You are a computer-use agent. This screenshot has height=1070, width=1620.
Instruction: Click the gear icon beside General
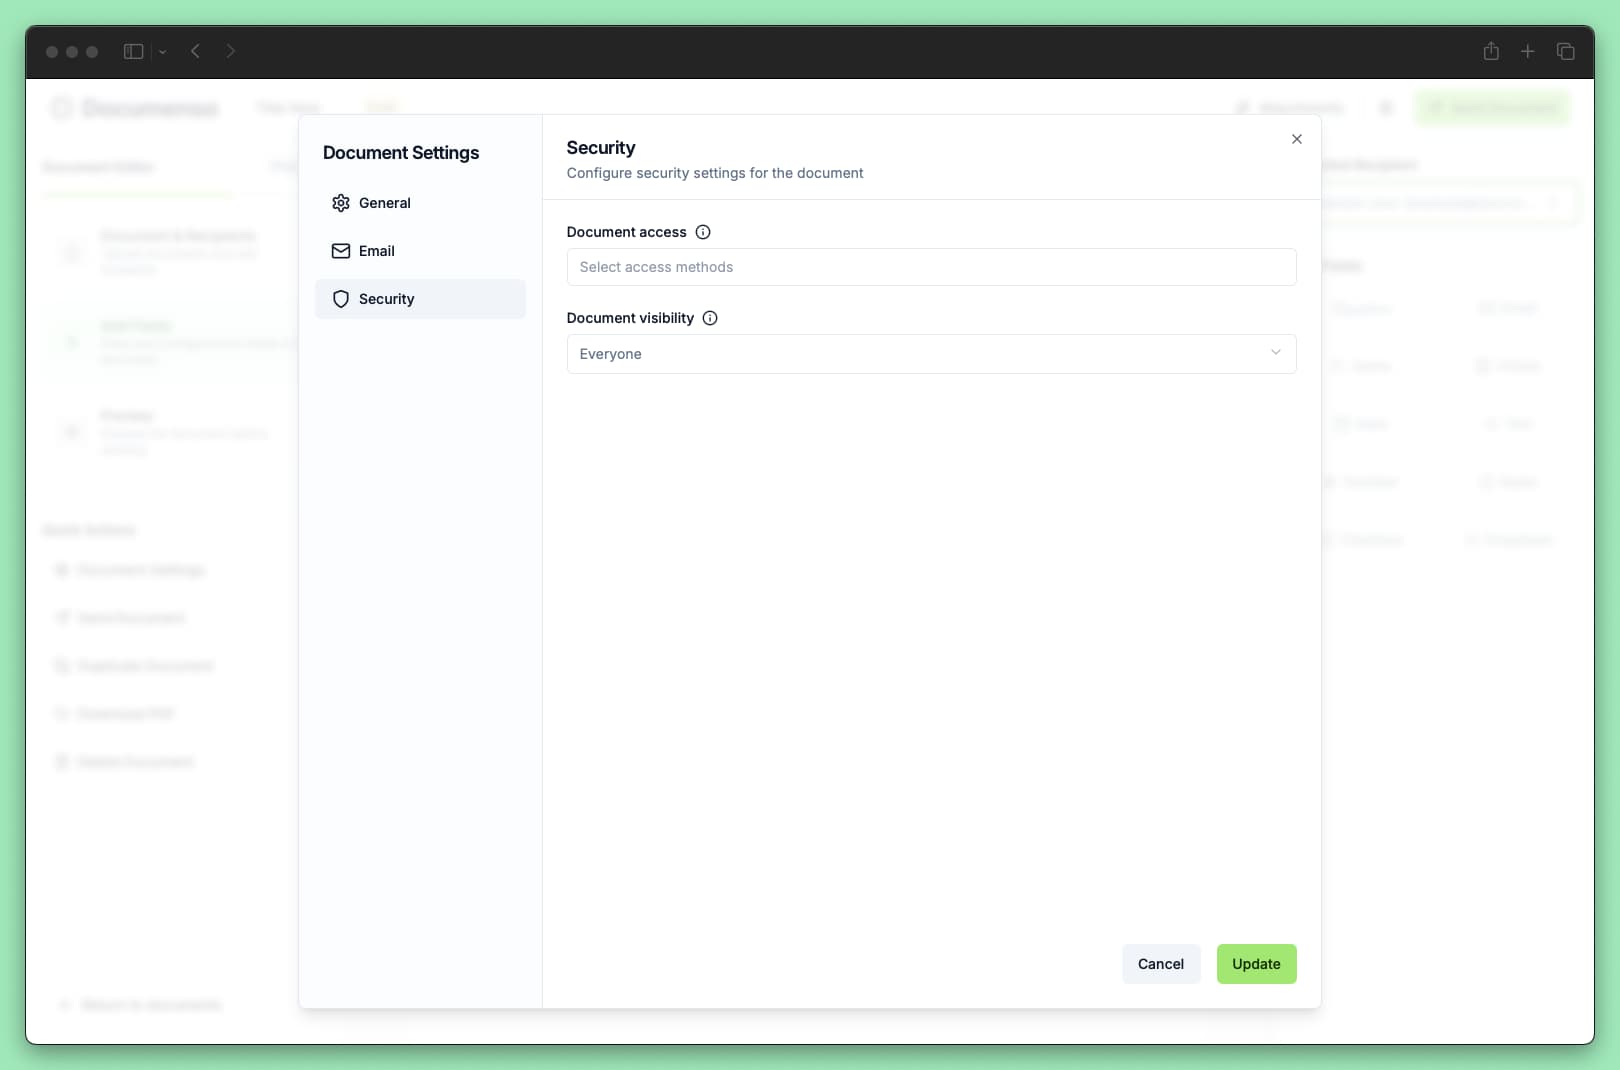[x=341, y=203]
